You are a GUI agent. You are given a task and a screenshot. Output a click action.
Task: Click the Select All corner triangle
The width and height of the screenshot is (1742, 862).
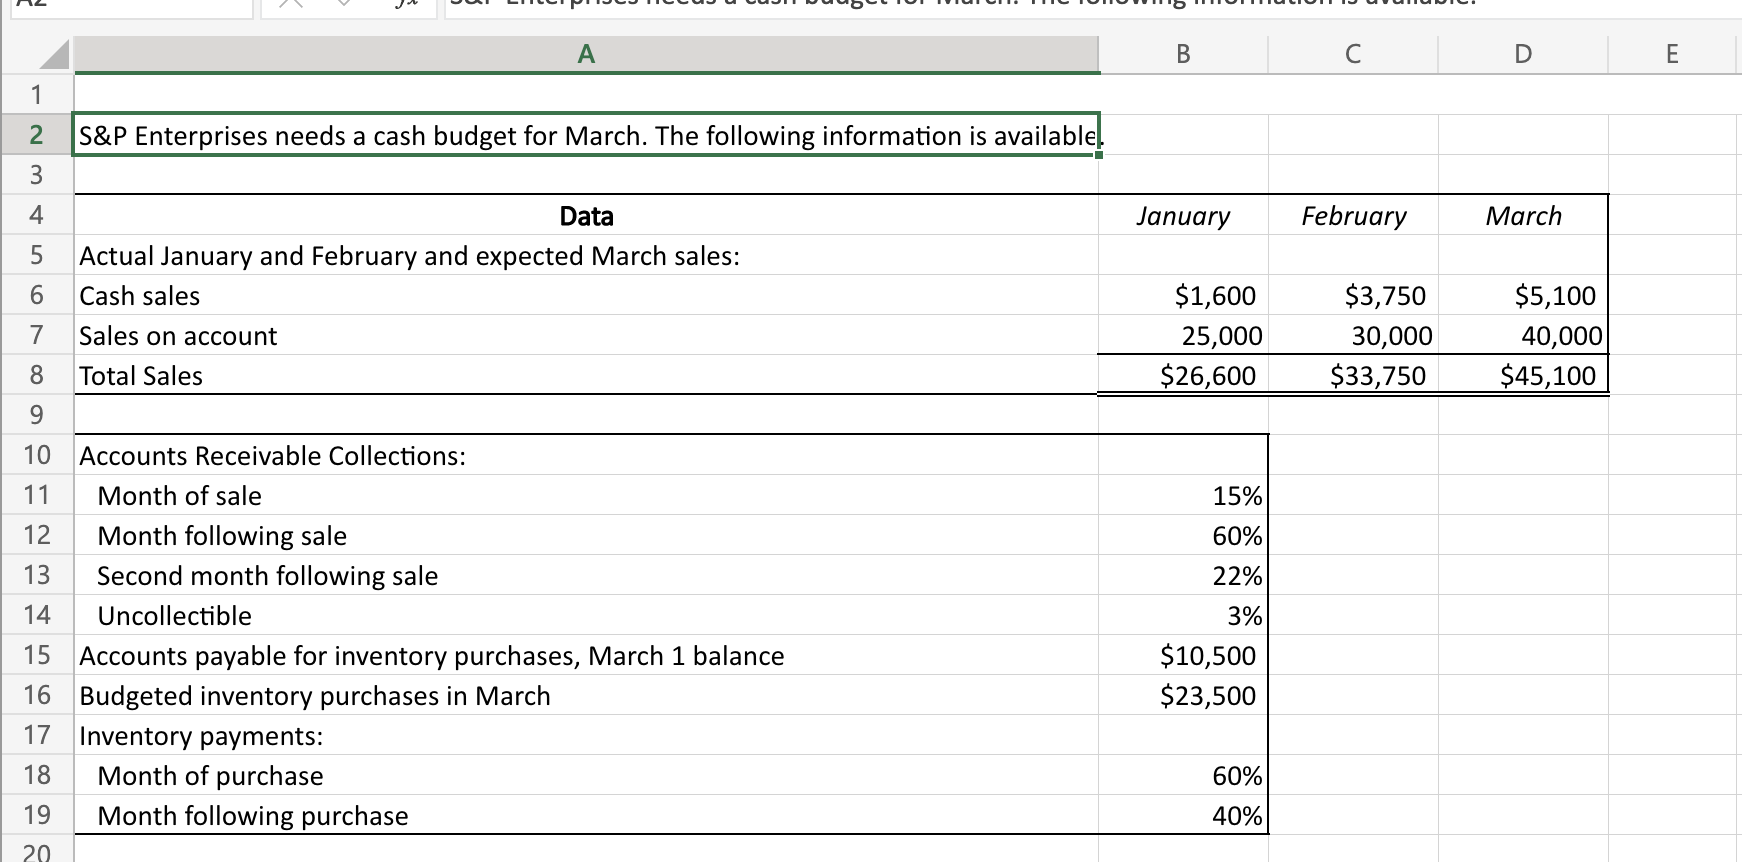(x=55, y=54)
